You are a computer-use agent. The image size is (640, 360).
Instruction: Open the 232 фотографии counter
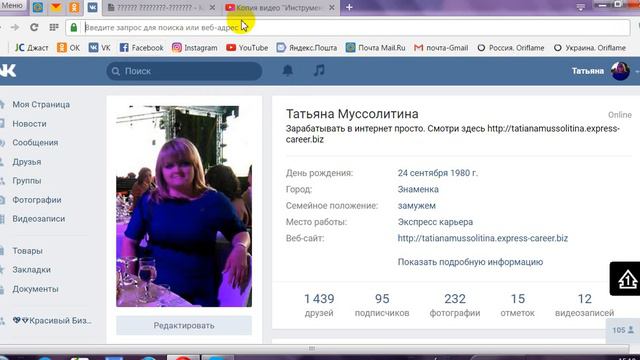tap(455, 305)
